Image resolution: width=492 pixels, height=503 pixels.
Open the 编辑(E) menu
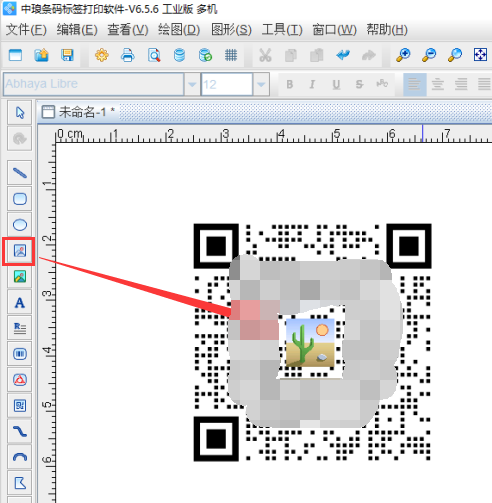[77, 30]
